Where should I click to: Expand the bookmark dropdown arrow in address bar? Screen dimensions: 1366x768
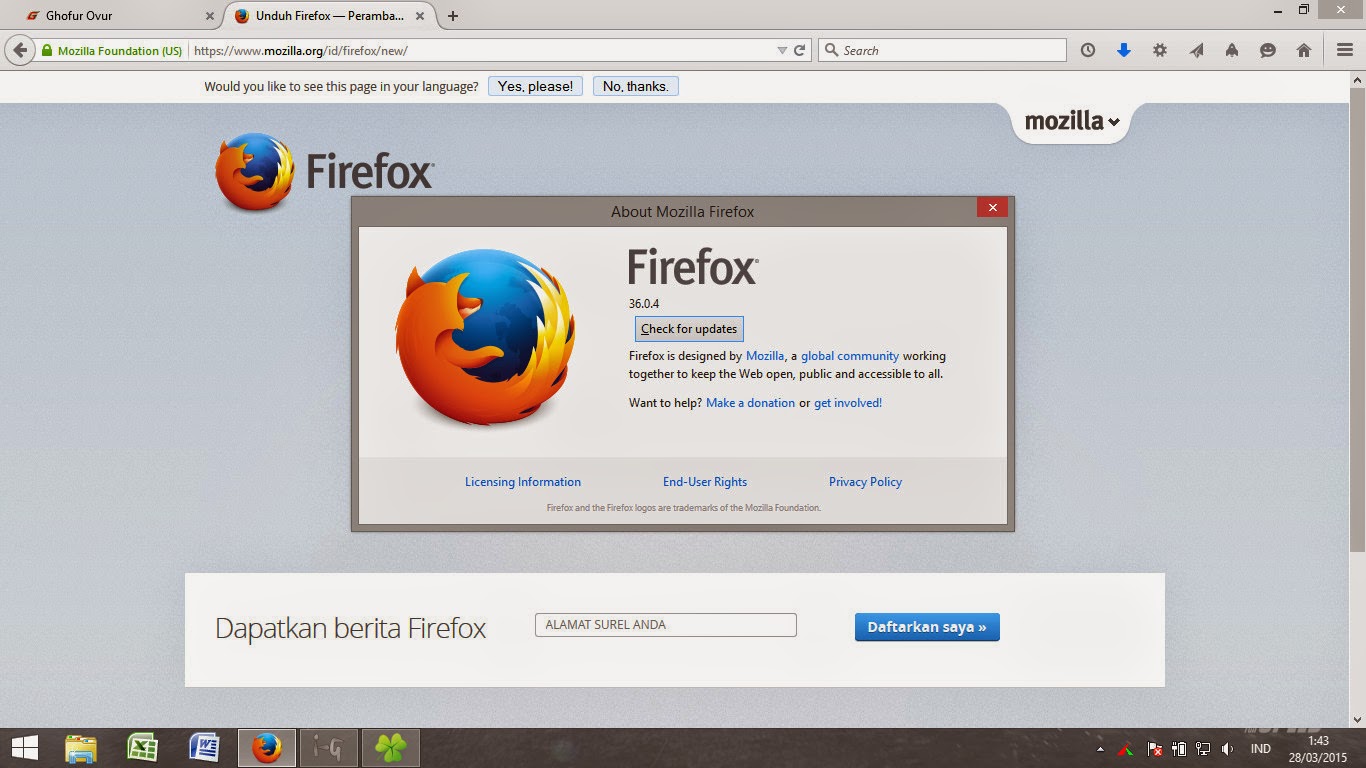(781, 49)
